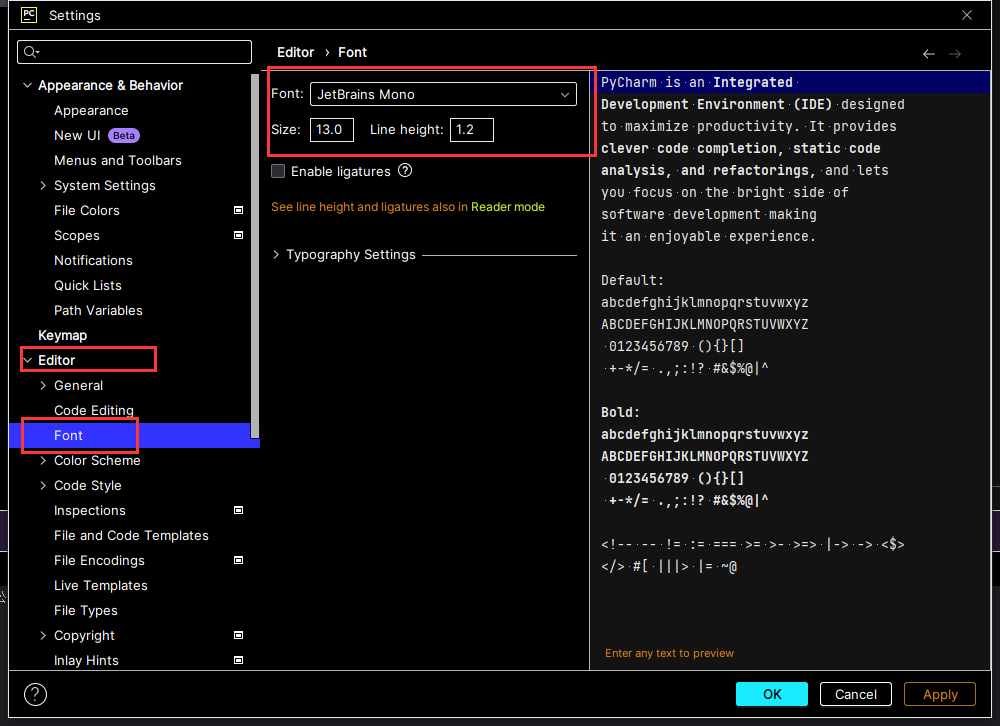Click the forward navigation arrow

[955, 54]
